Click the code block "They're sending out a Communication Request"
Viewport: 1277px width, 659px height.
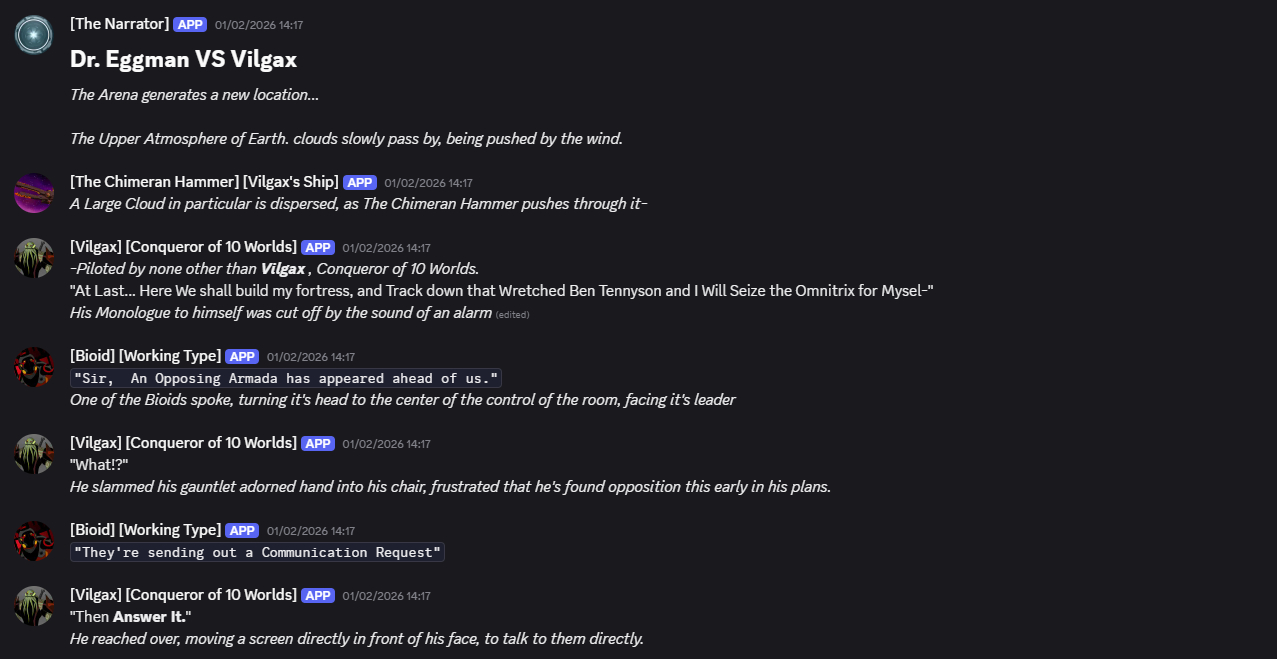(x=257, y=552)
